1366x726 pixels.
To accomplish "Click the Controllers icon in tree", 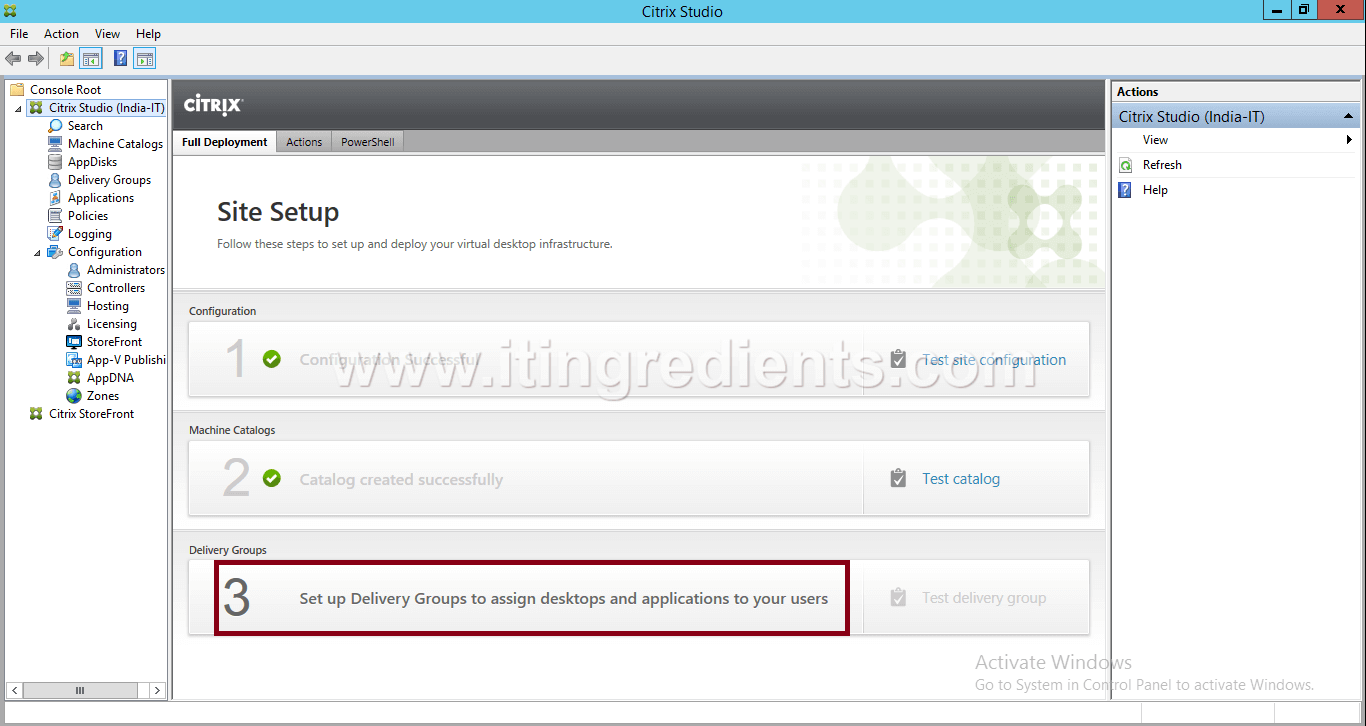I will pos(74,288).
